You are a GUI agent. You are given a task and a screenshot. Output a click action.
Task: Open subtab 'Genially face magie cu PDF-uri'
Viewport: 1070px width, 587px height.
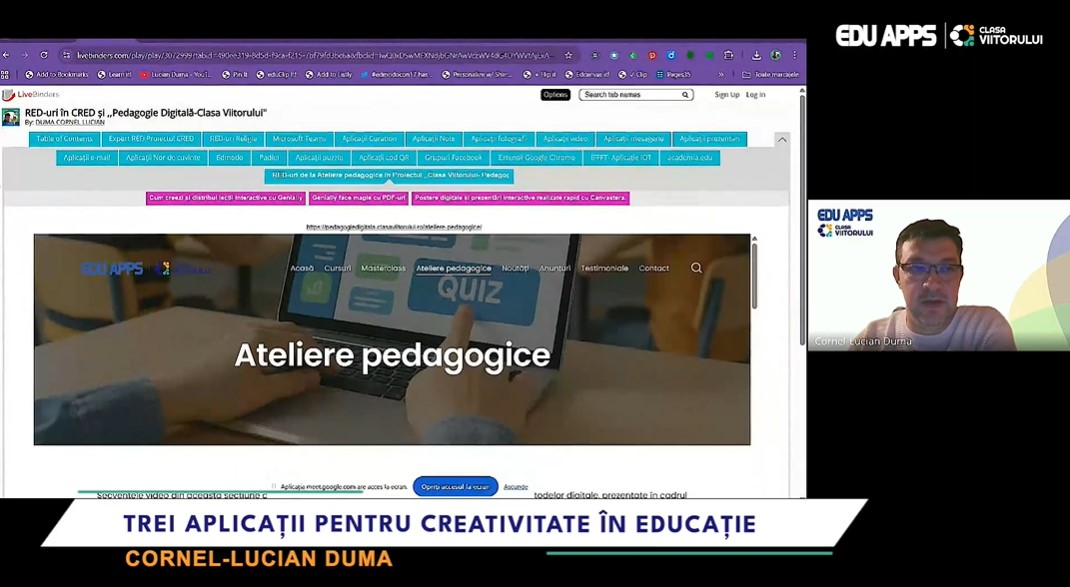pos(359,198)
